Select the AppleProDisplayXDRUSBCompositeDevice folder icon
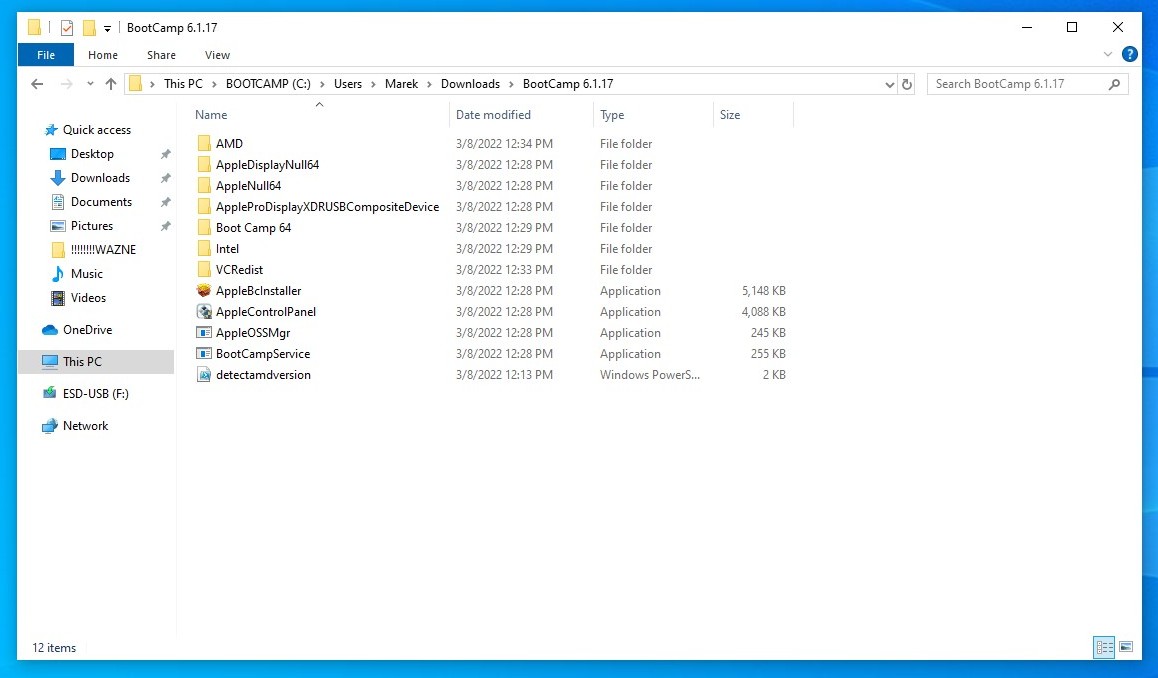 click(x=204, y=207)
